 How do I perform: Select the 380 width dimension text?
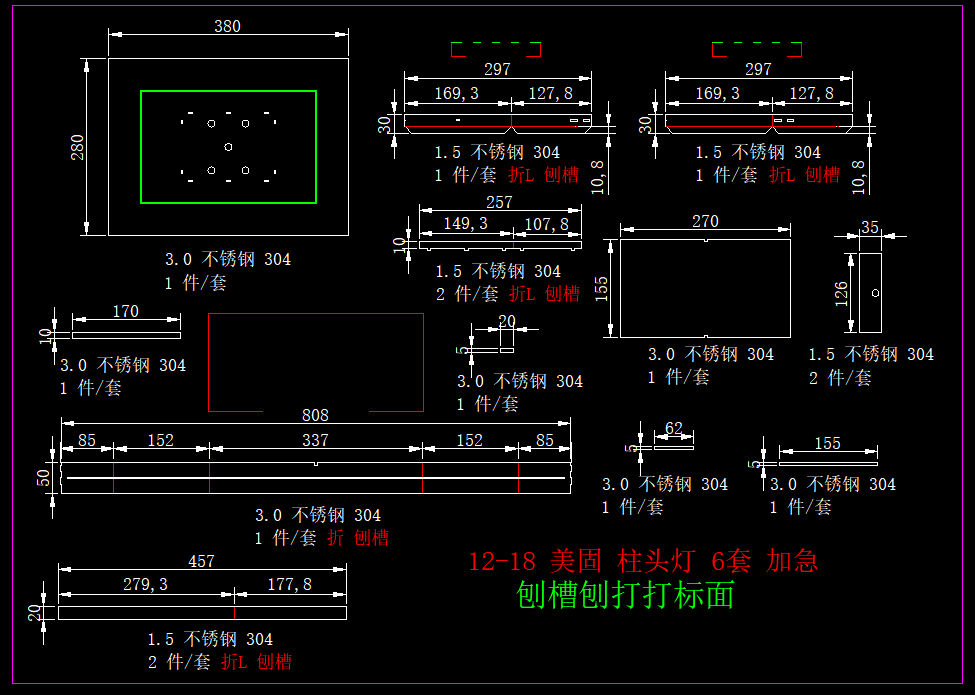227,26
